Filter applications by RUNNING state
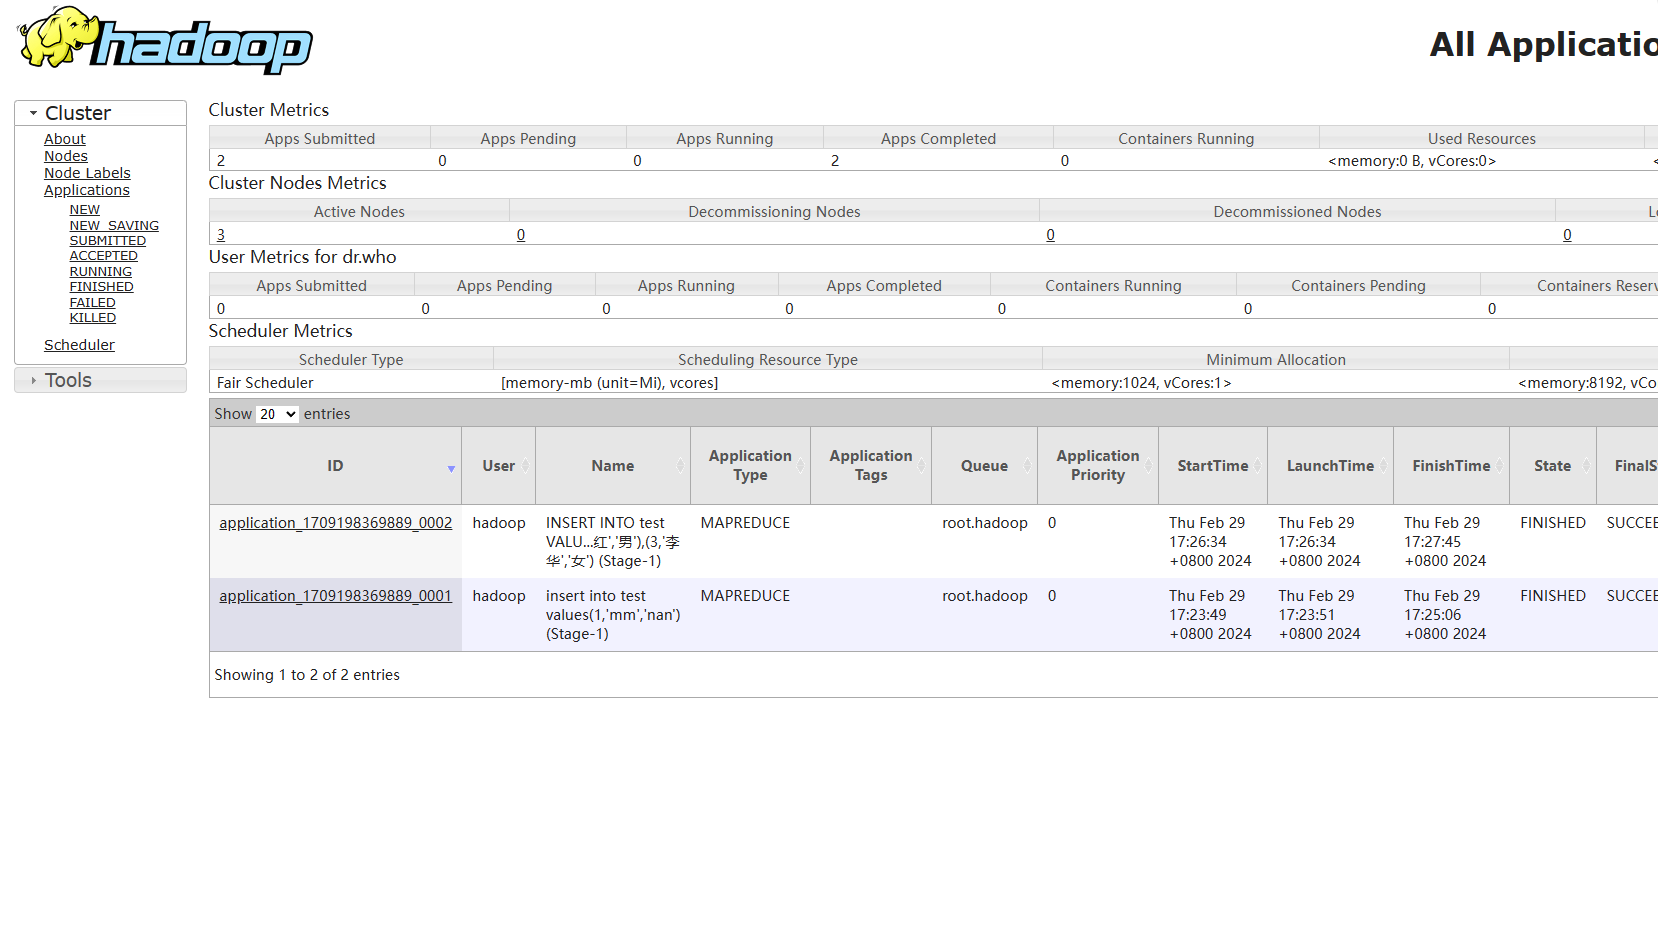 click(x=100, y=272)
